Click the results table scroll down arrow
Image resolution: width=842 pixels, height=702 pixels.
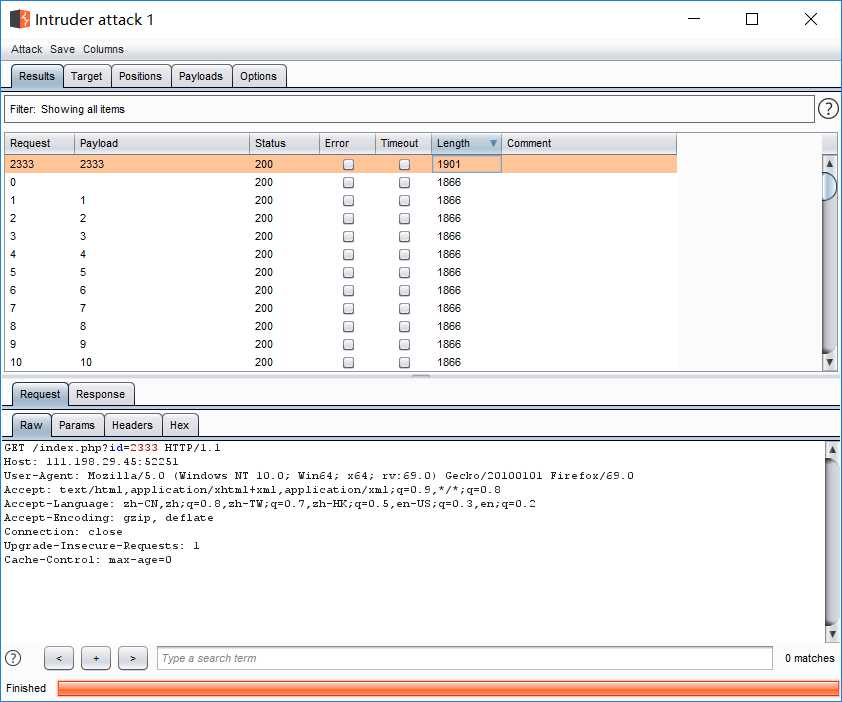click(830, 363)
